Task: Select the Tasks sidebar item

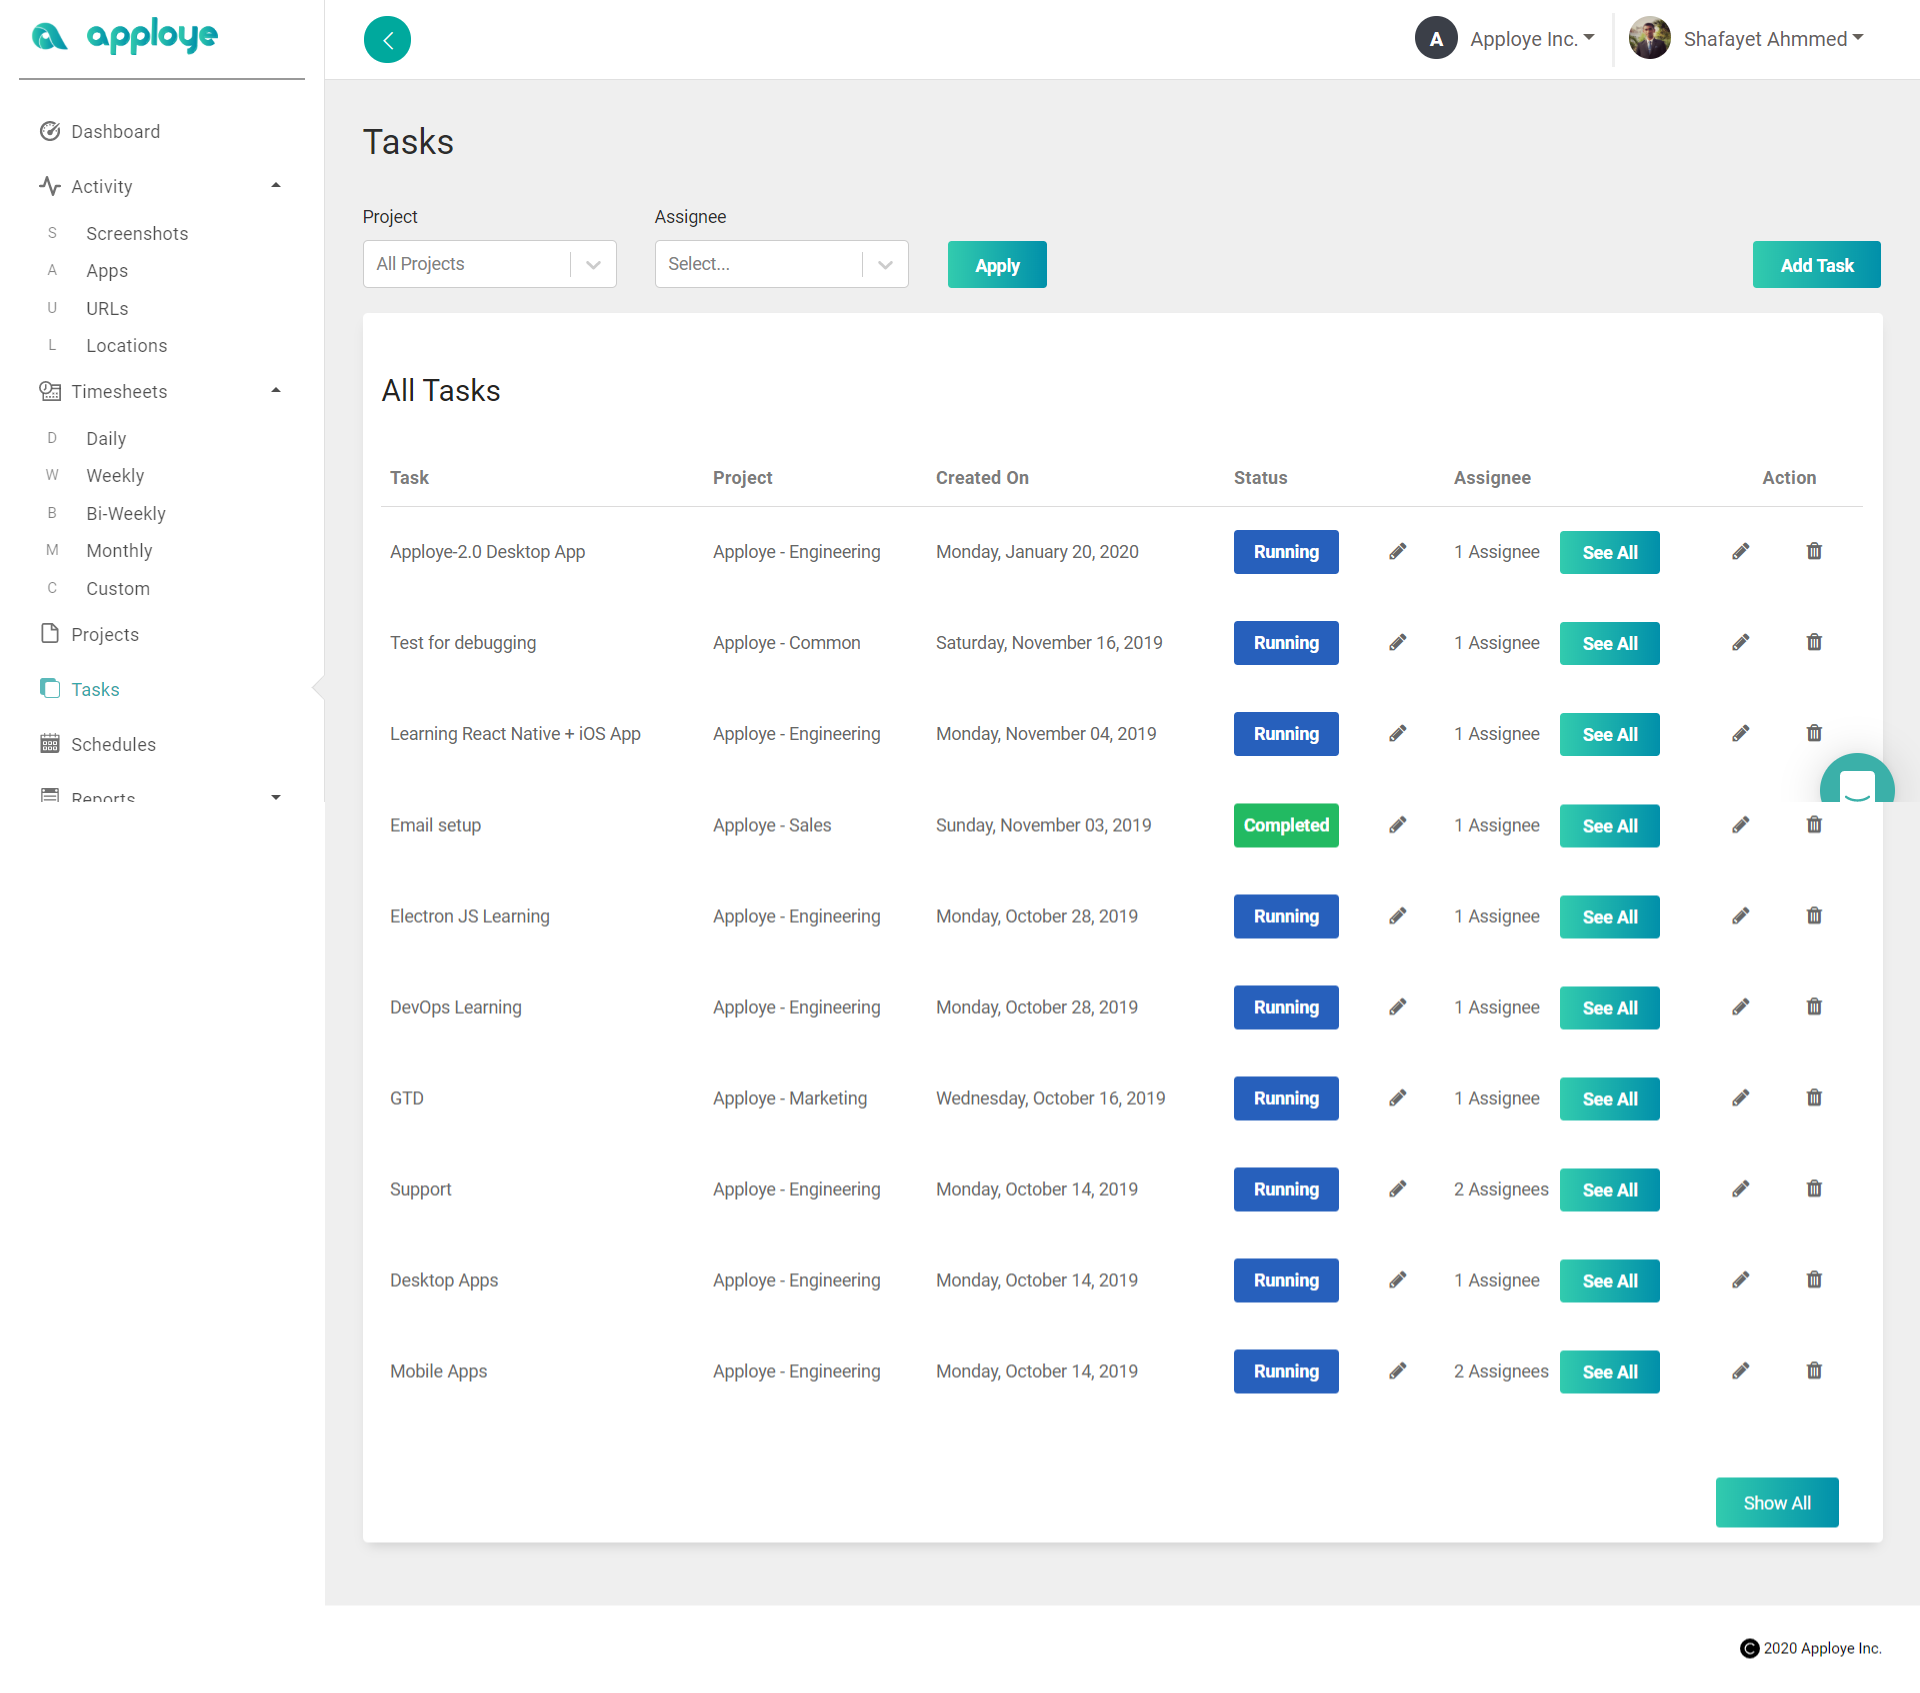Action: (80, 690)
